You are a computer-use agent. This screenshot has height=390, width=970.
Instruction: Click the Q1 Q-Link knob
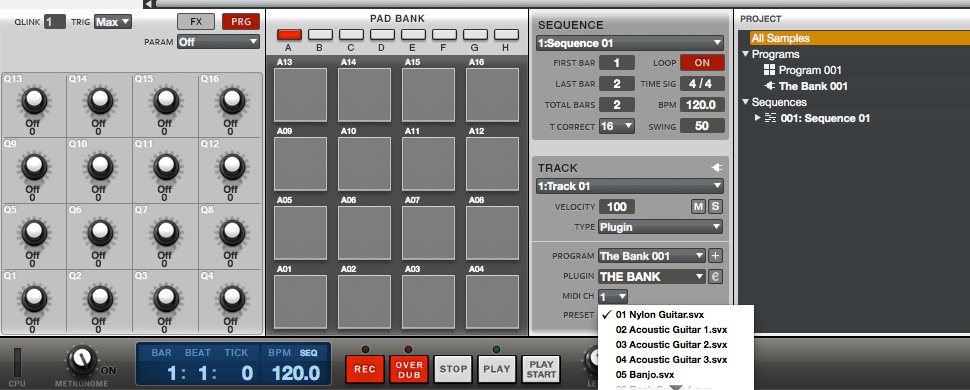pyautogui.click(x=34, y=298)
